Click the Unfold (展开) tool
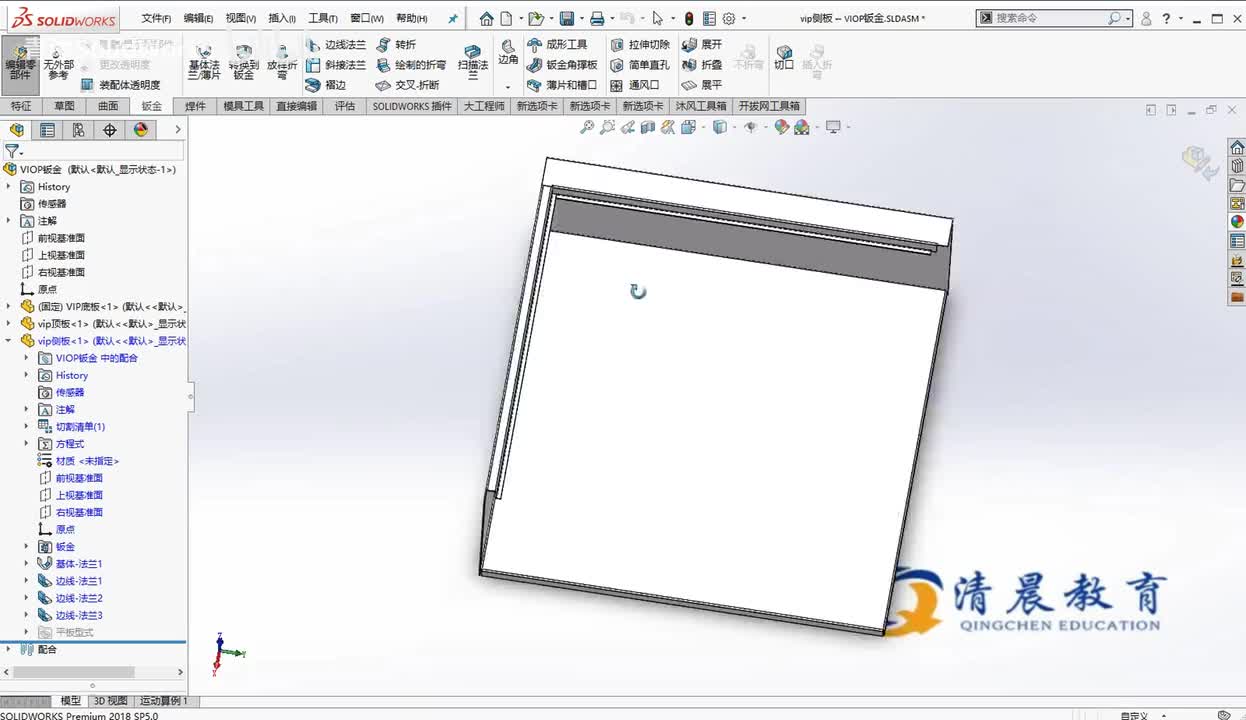The image size is (1246, 720). [702, 45]
